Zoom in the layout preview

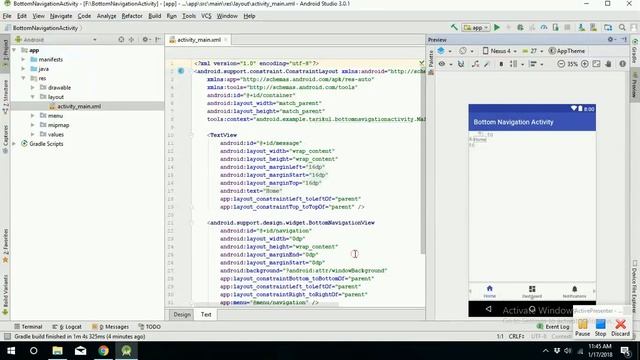click(584, 64)
